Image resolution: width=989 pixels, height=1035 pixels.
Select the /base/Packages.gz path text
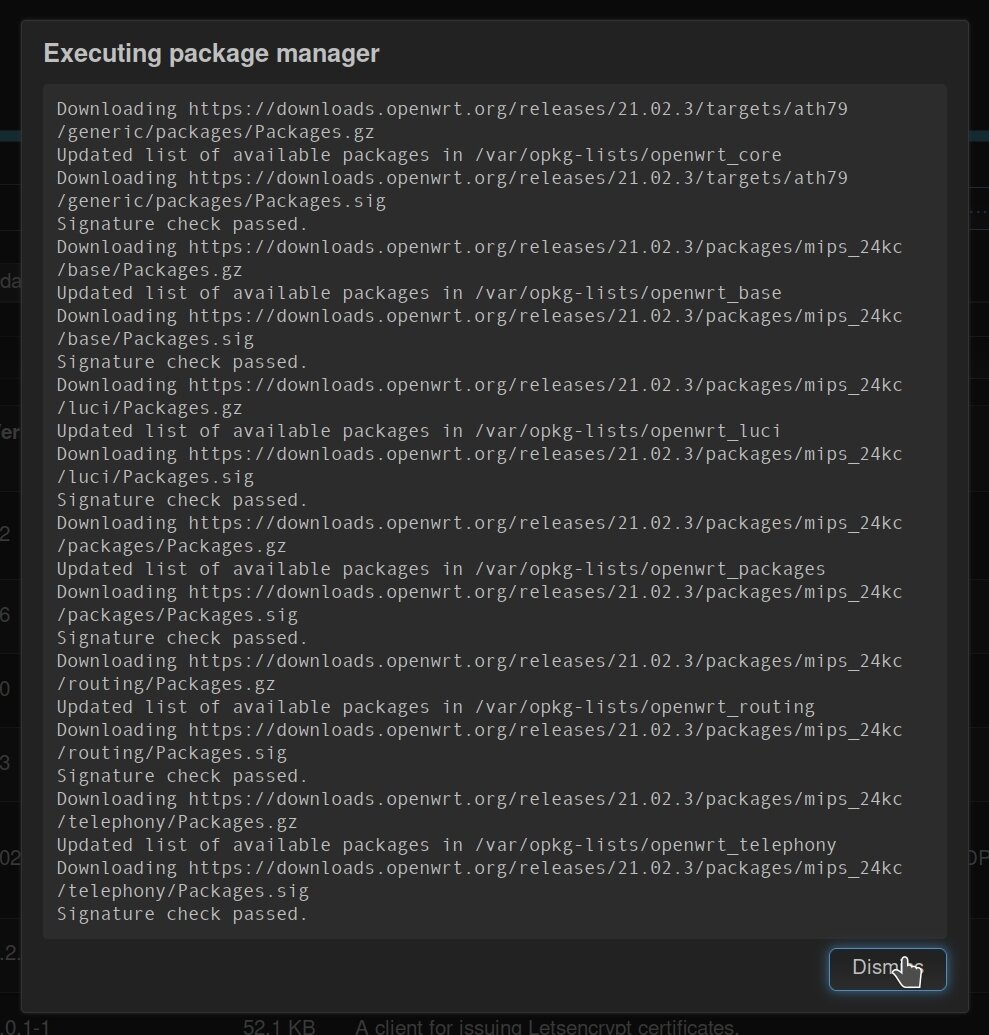(x=150, y=270)
